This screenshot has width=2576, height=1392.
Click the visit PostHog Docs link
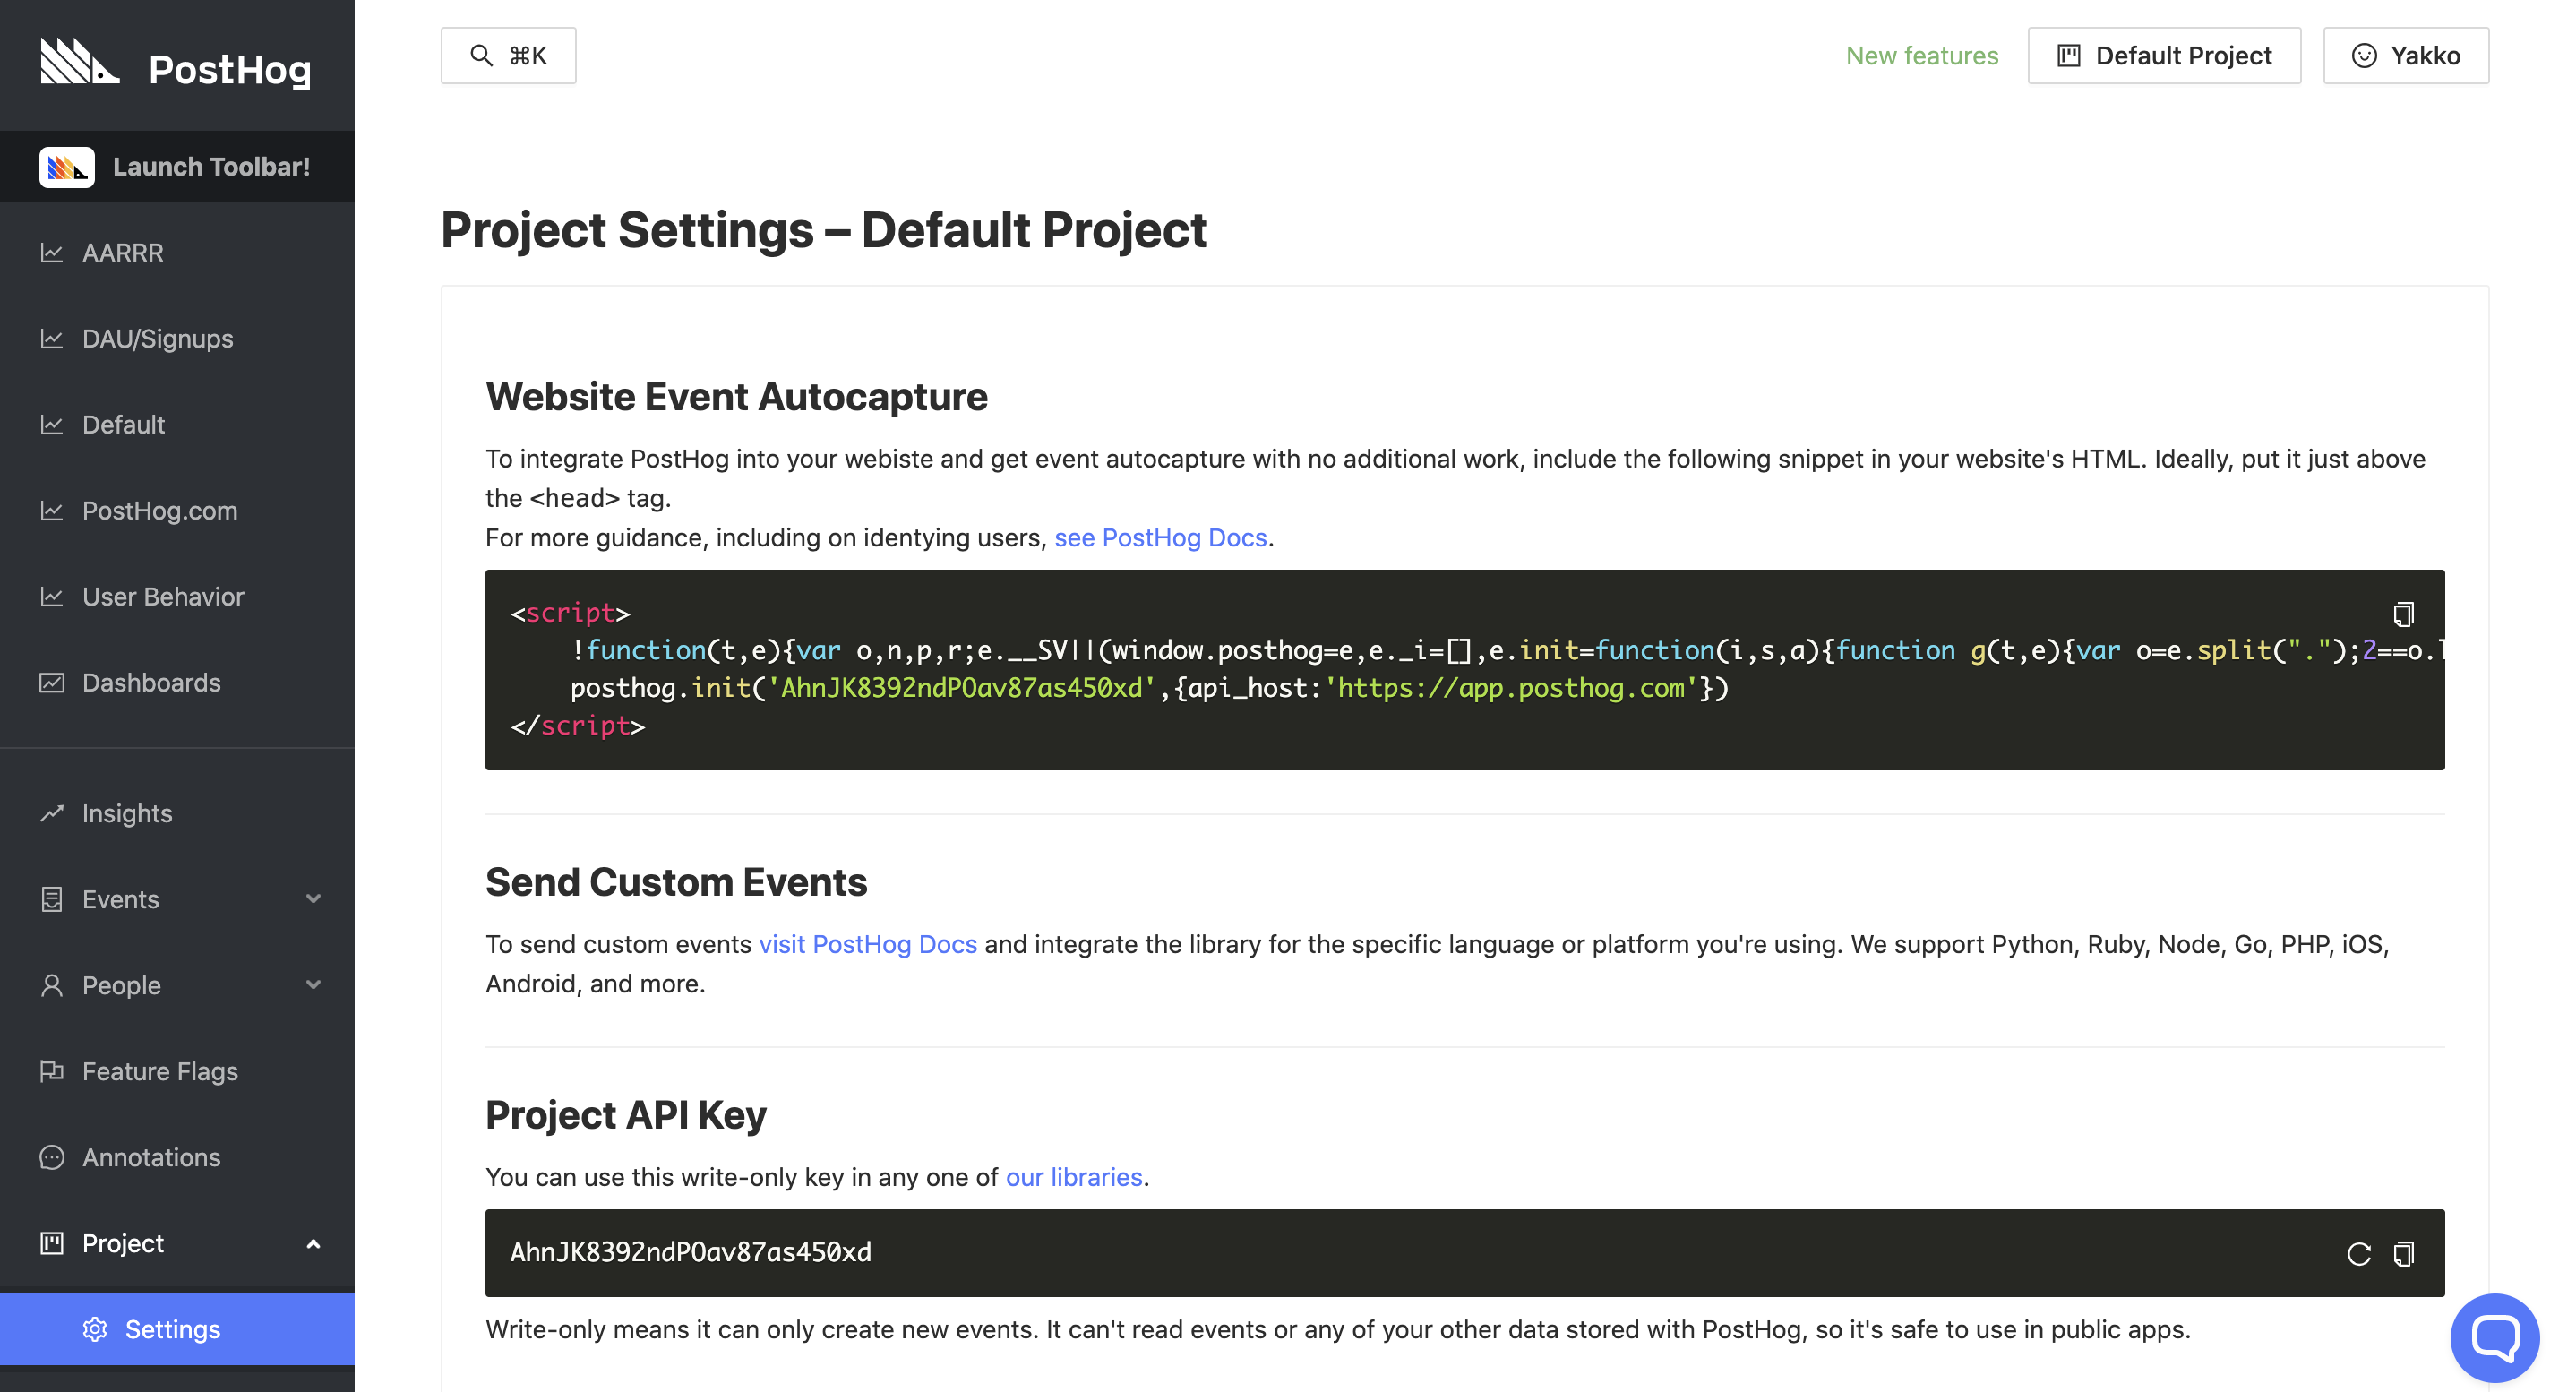click(867, 944)
